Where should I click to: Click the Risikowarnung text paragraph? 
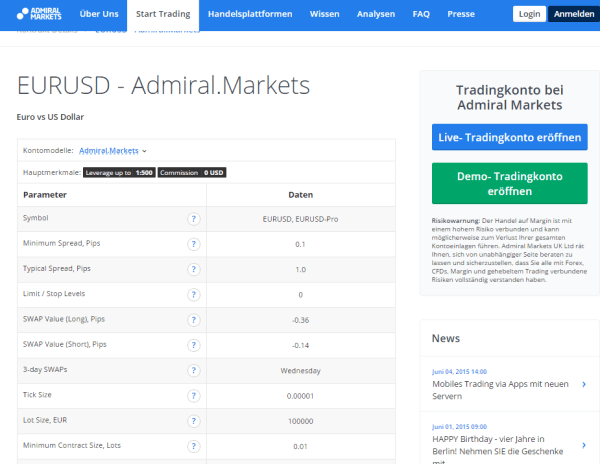click(509, 250)
